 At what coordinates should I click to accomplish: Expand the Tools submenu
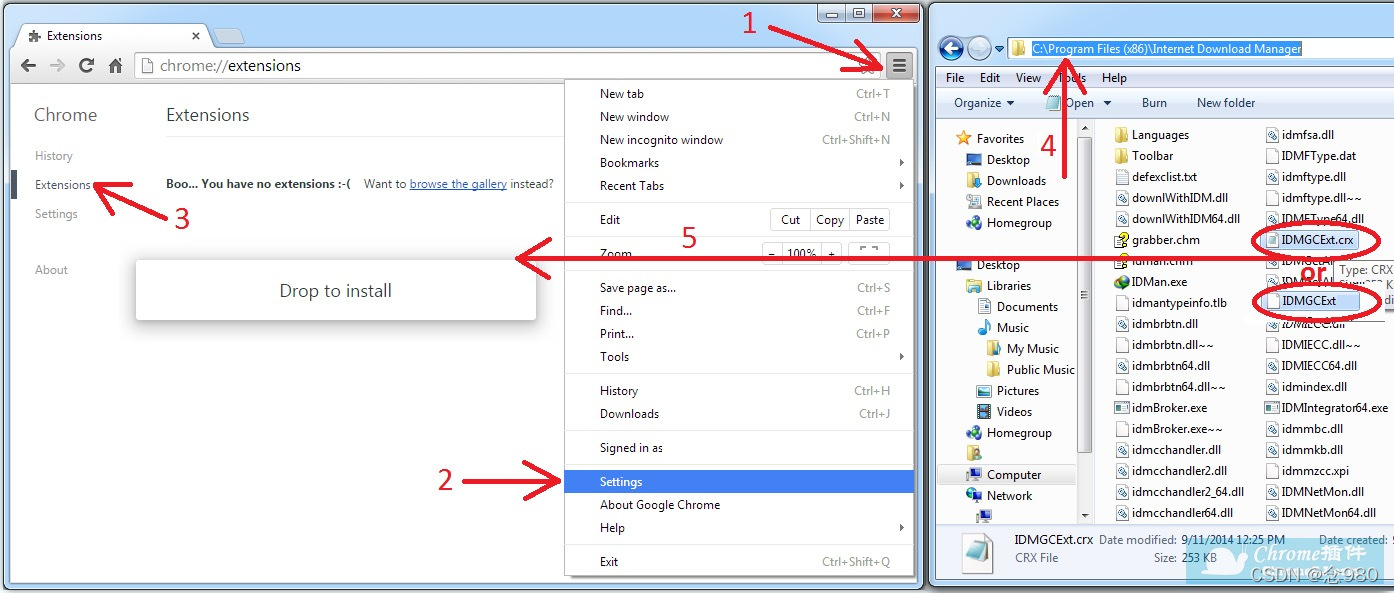[x=739, y=357]
